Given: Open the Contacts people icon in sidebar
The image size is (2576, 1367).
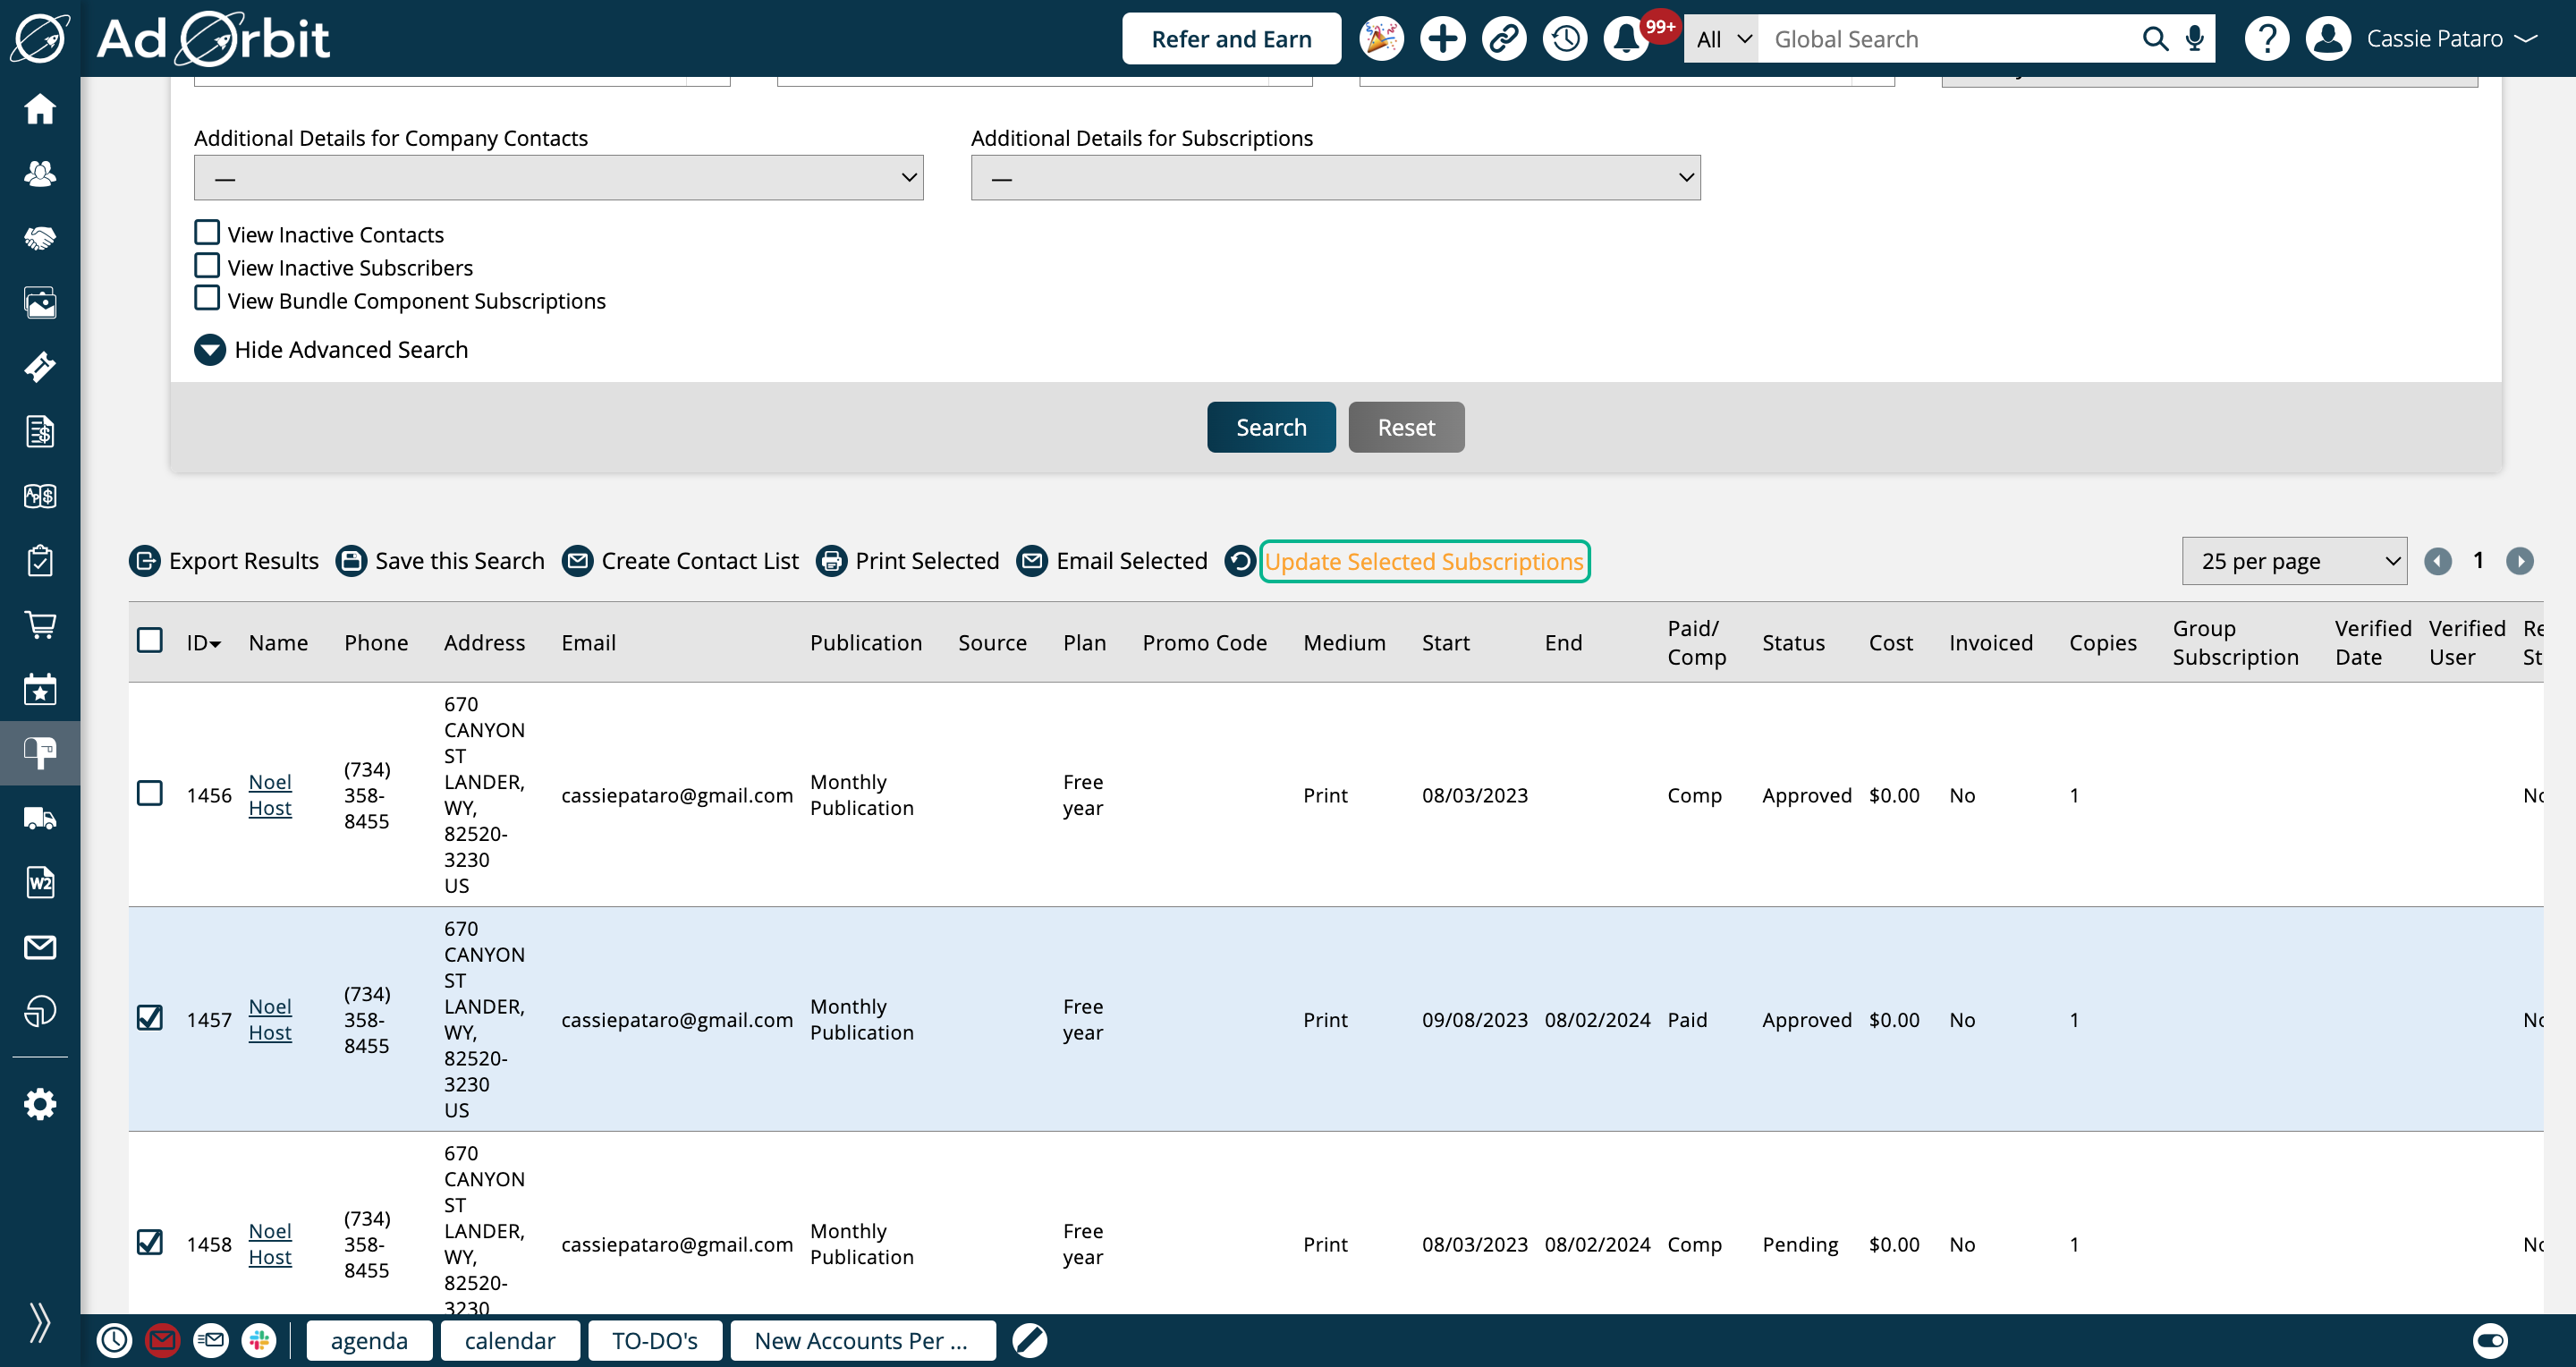Looking at the screenshot, I should [40, 174].
